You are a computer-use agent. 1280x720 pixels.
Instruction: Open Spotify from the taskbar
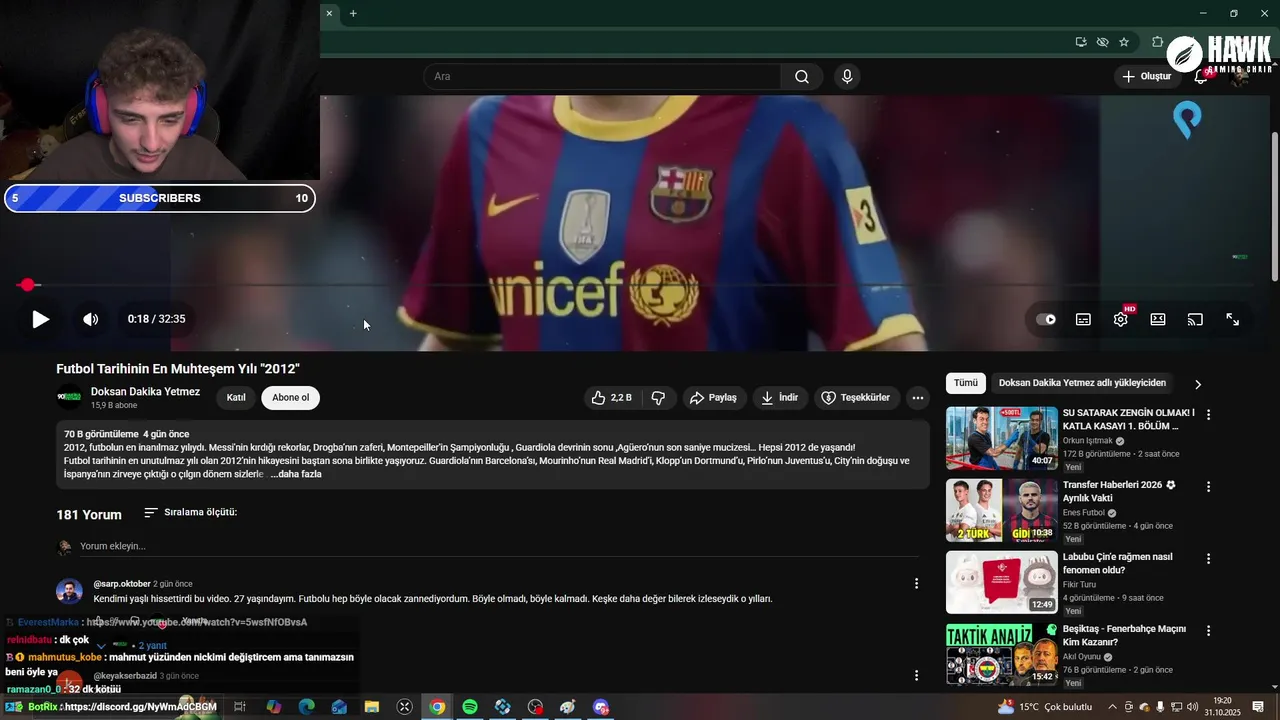(x=470, y=707)
